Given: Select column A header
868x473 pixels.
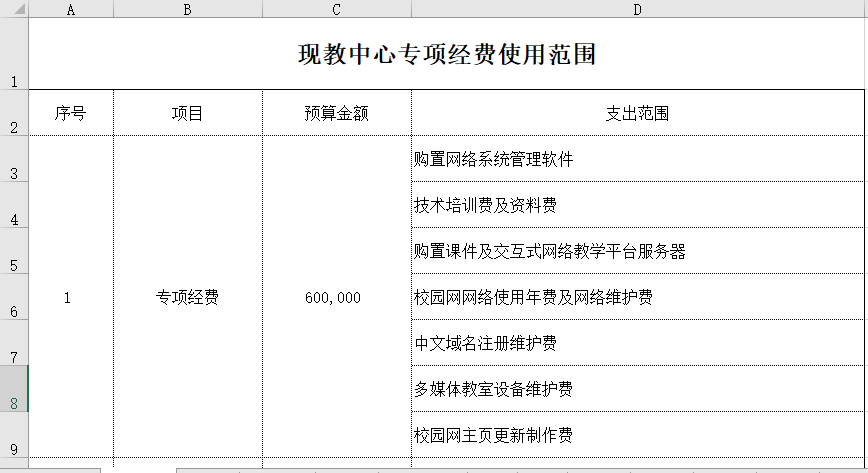Looking at the screenshot, I should pos(70,9).
